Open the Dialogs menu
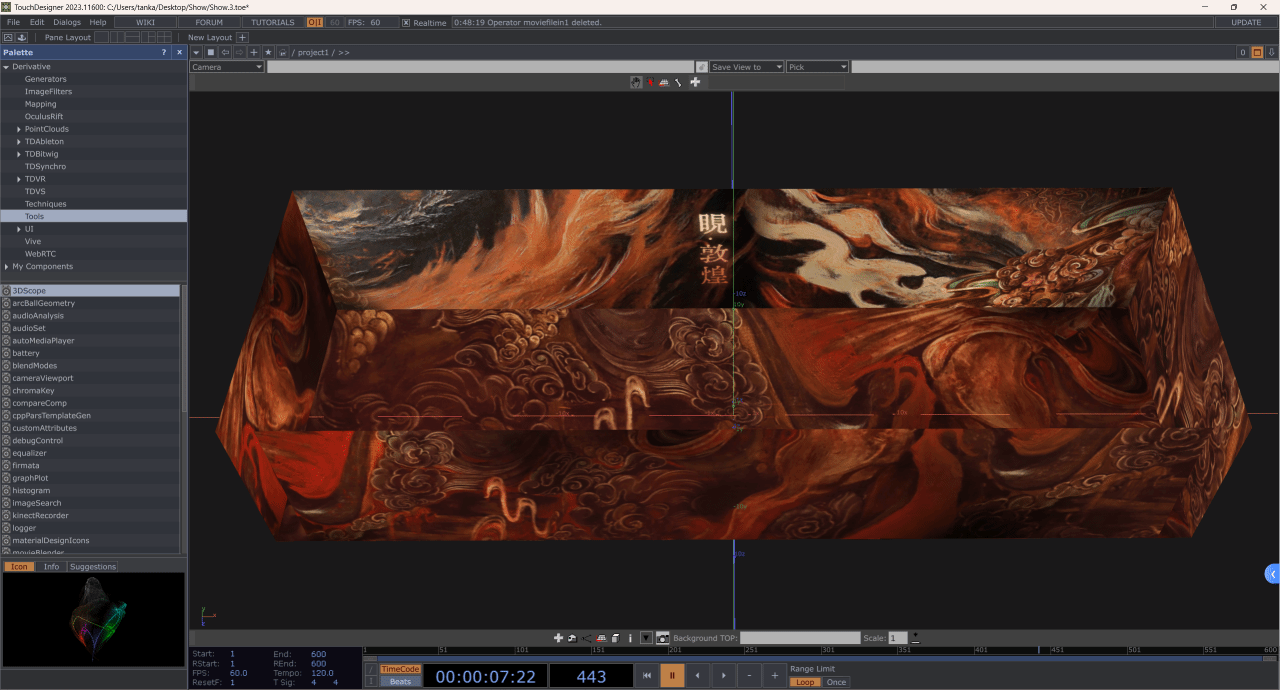Viewport: 1280px width, 690px height. tap(67, 22)
